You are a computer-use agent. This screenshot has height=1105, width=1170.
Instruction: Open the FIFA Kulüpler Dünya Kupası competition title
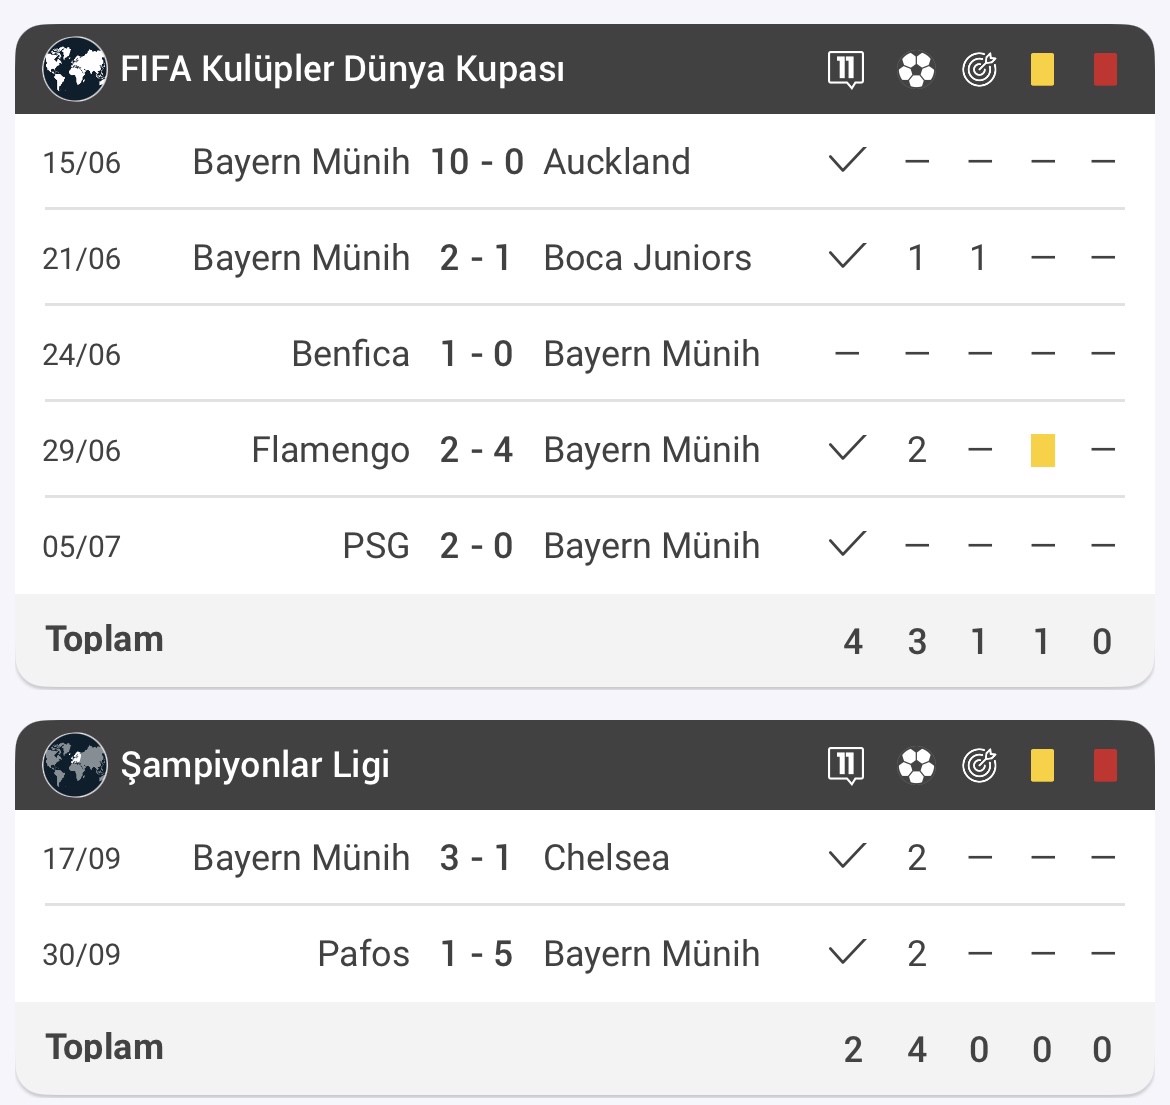pos(342,69)
